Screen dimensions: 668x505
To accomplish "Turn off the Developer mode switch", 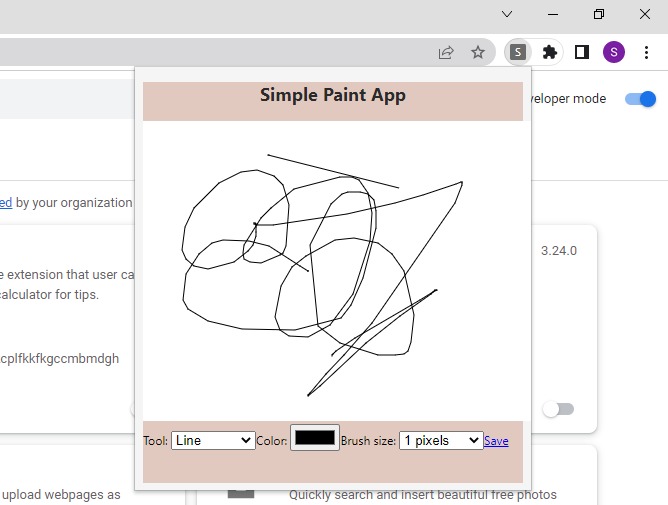I will tap(640, 99).
